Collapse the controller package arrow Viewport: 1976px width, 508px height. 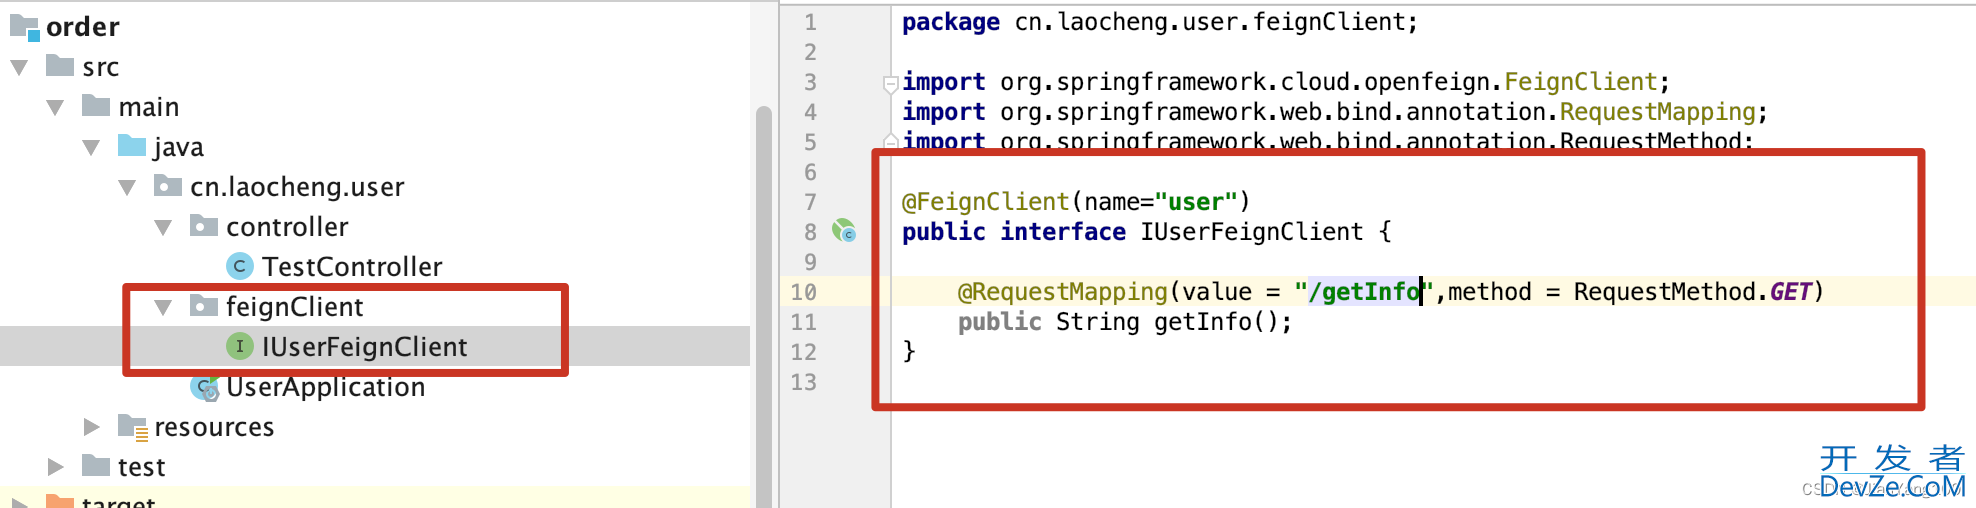pos(163,227)
